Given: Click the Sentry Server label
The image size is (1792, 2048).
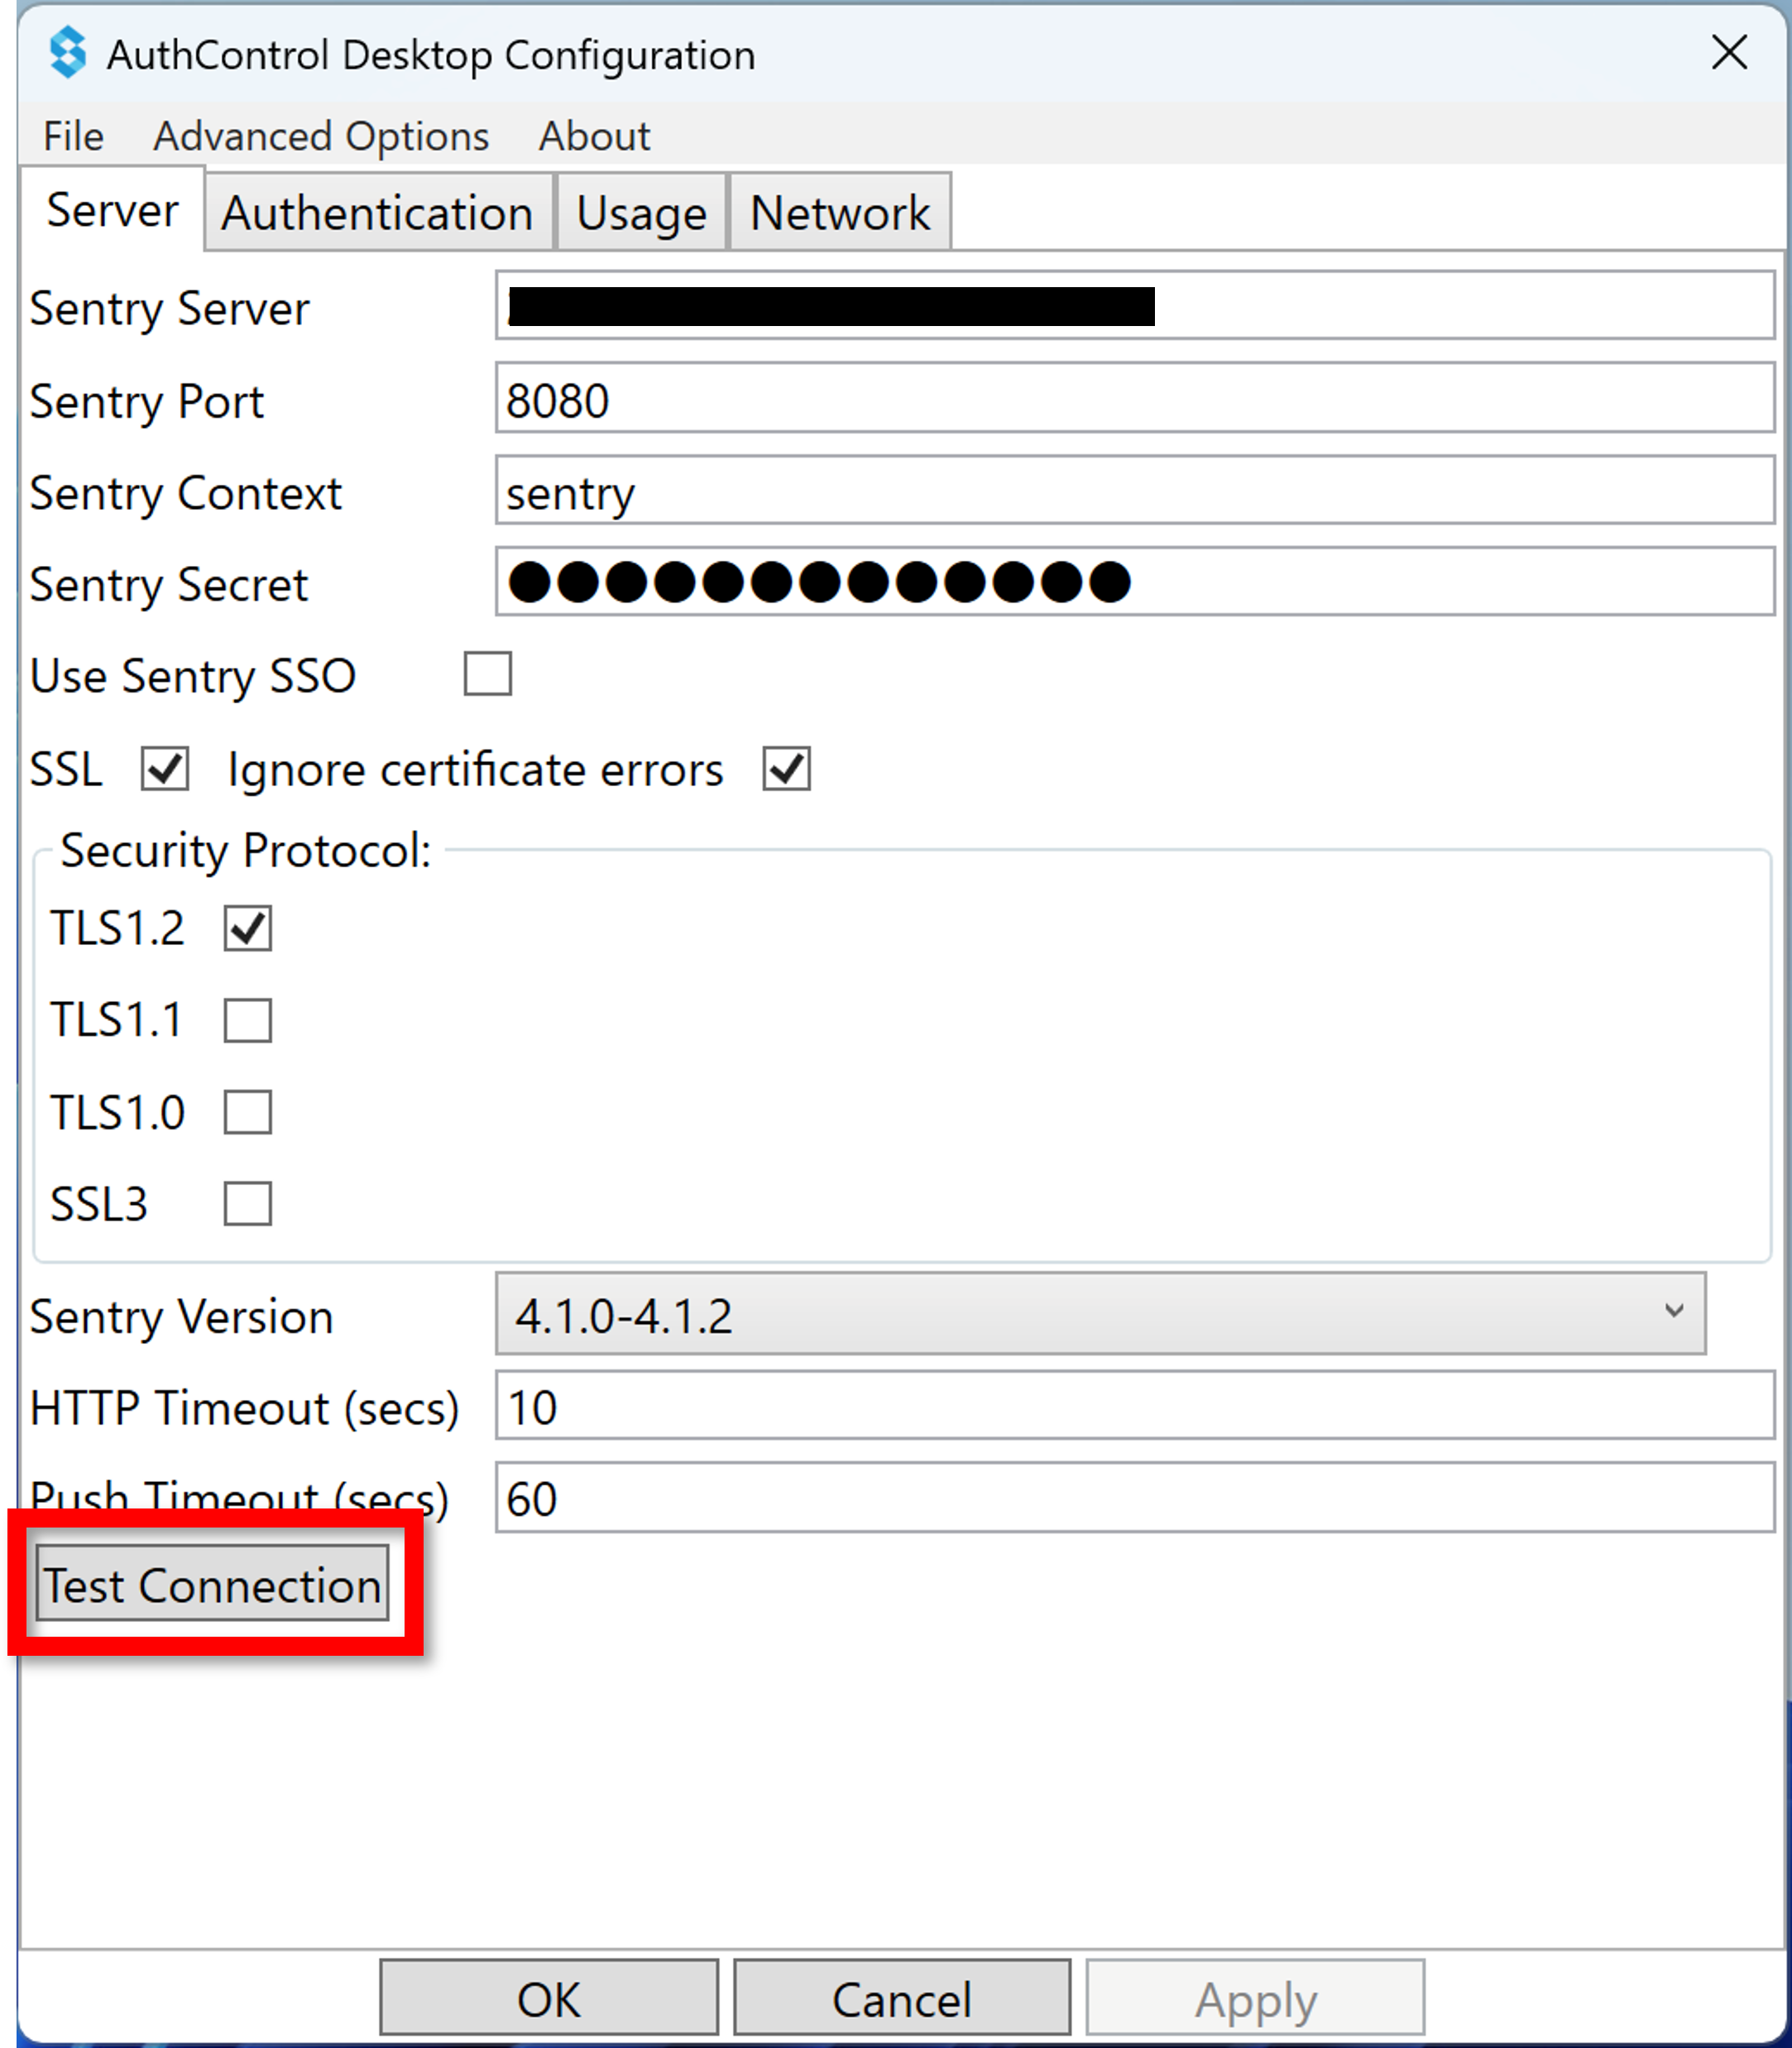Looking at the screenshot, I should pyautogui.click(x=170, y=308).
